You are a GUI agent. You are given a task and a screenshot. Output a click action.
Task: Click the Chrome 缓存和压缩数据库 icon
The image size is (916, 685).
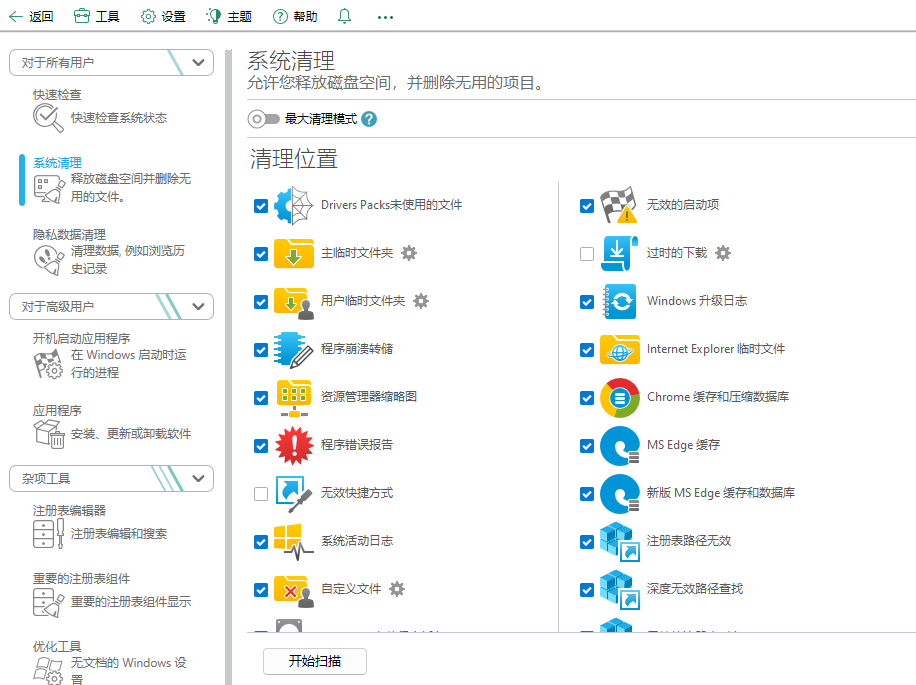click(x=619, y=398)
